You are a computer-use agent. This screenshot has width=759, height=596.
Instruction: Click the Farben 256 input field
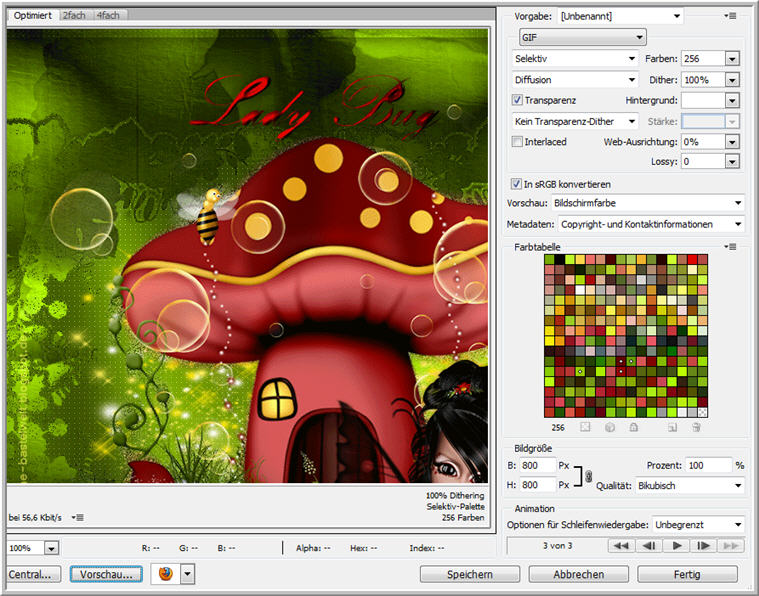[703, 59]
